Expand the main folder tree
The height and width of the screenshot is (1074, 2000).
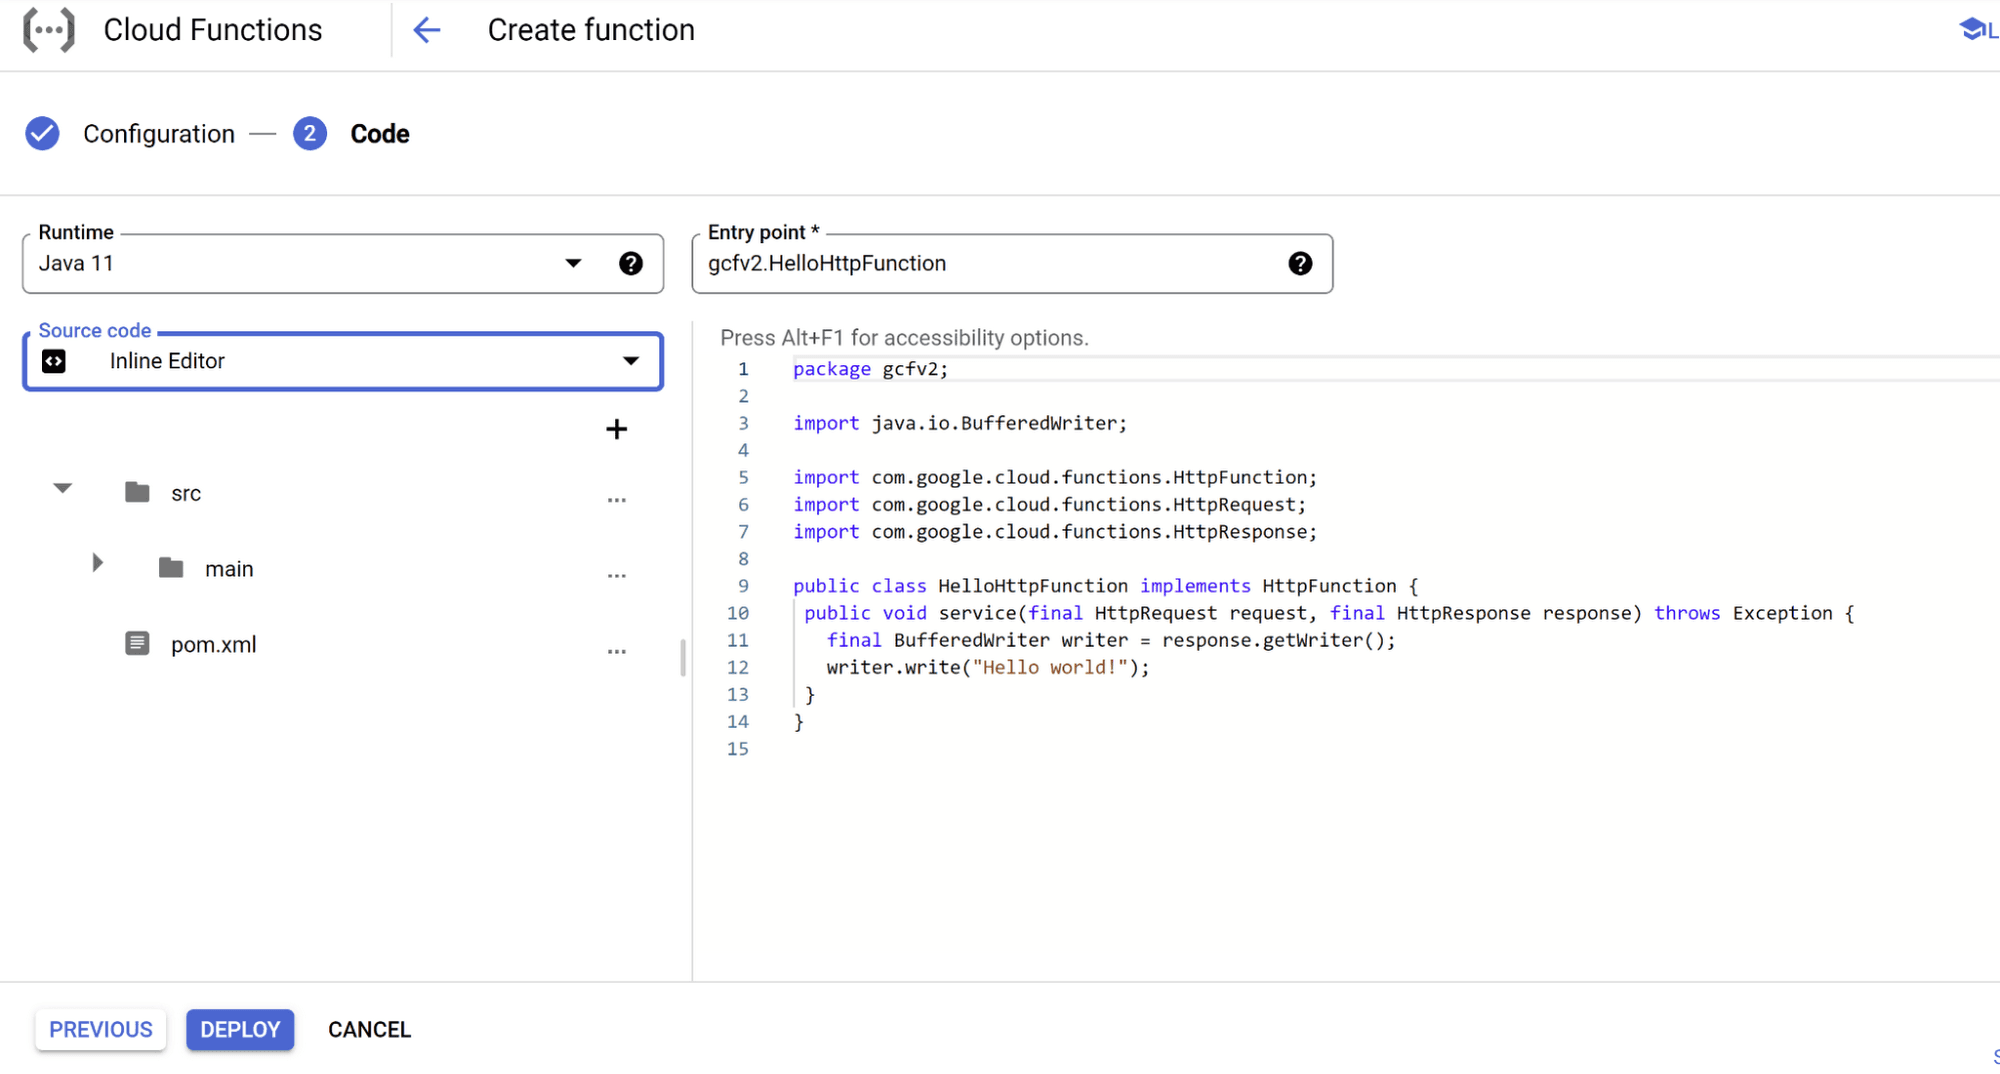(x=97, y=563)
